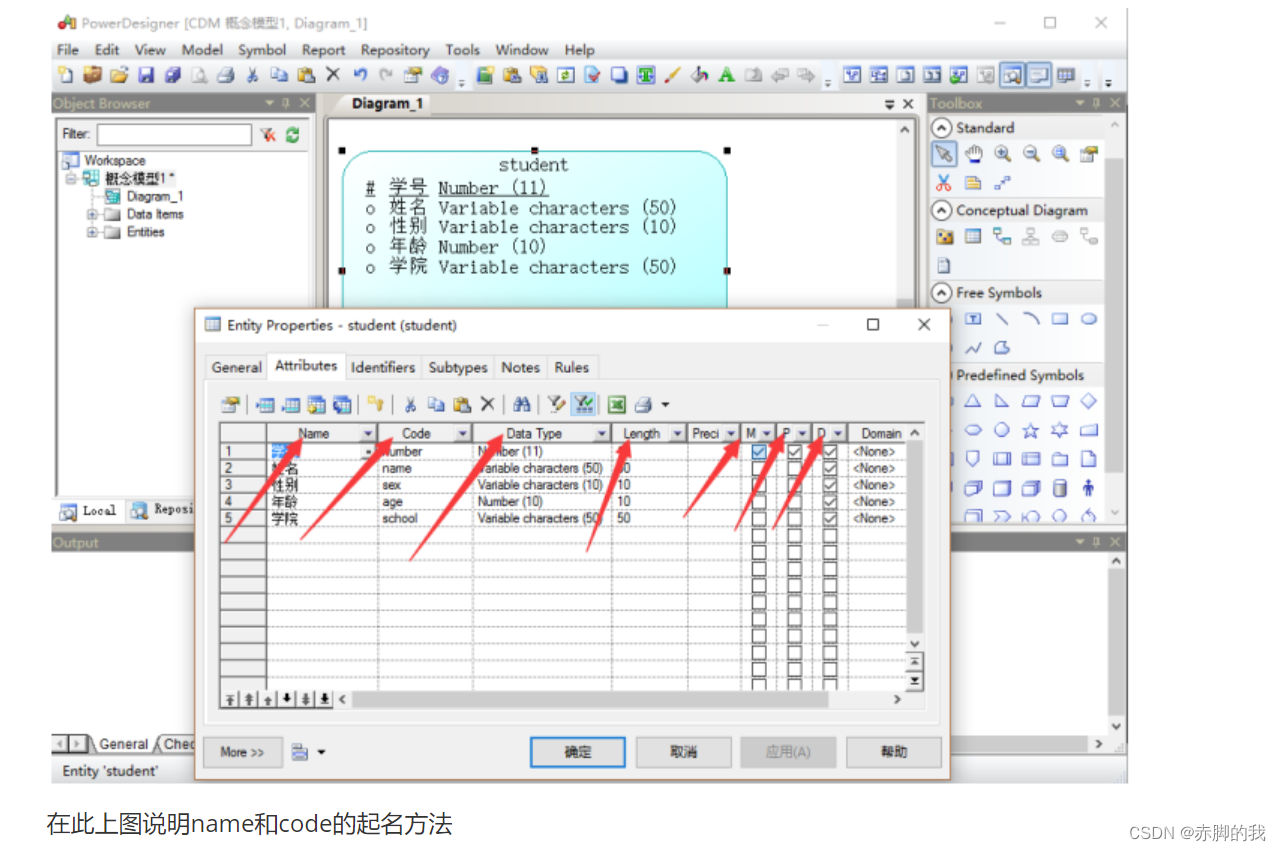
Task: Choose the Inheritance tool in Conceptual Diagram
Action: (x=1031, y=237)
